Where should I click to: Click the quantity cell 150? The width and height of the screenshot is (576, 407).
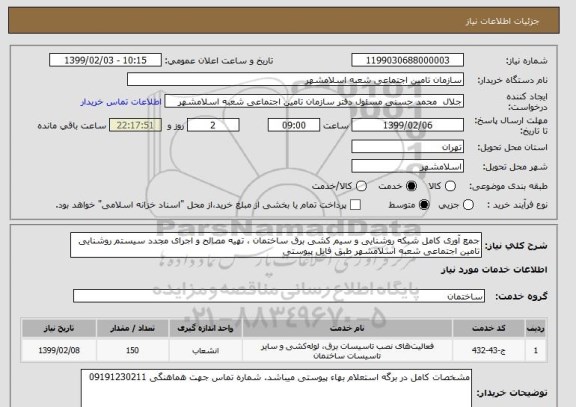click(133, 350)
